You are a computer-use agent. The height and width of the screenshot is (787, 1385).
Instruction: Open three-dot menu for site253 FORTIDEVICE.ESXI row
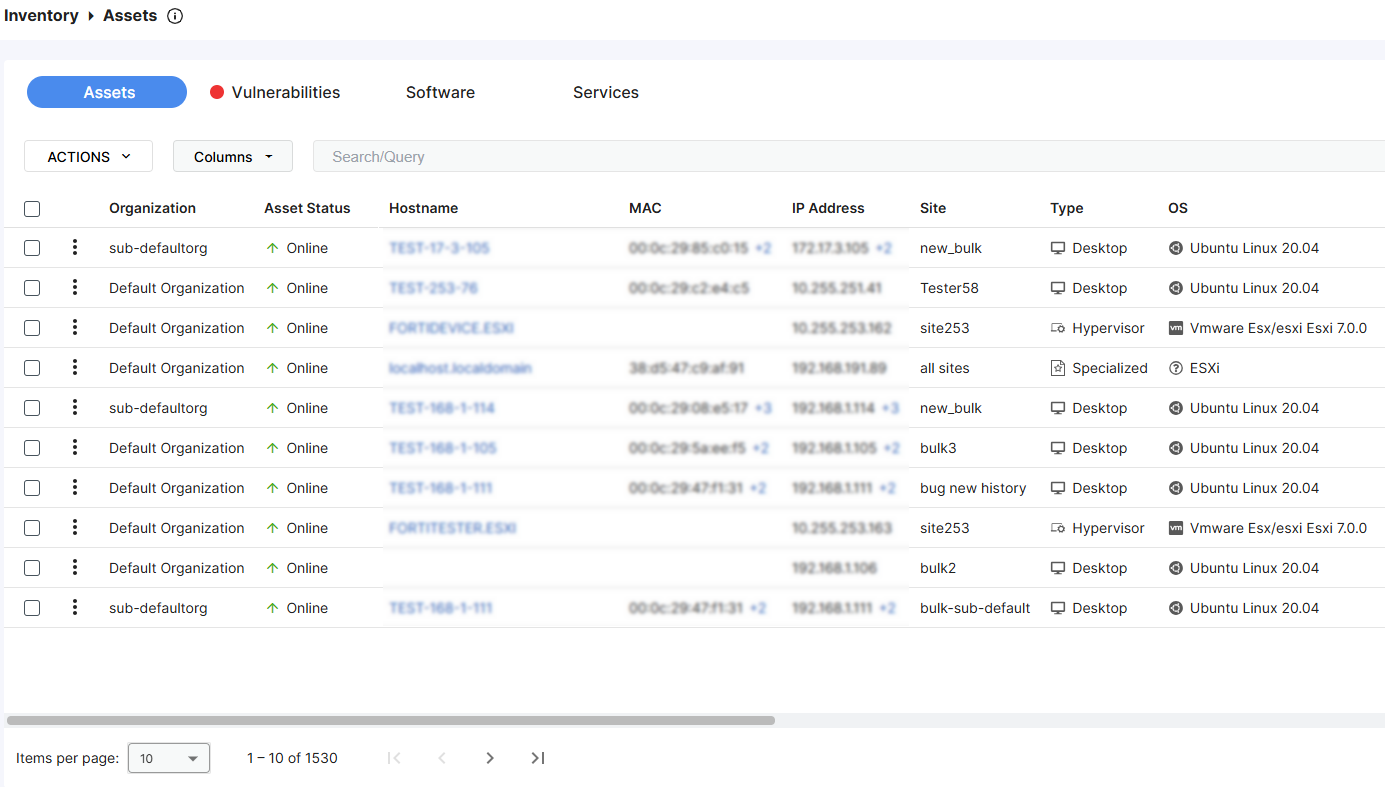(x=75, y=328)
